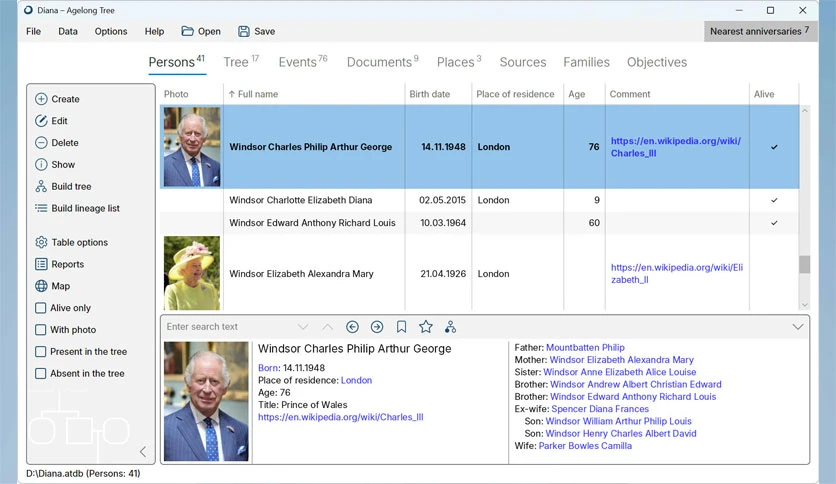
Task: Jump to previous search result up chevron
Action: point(327,327)
